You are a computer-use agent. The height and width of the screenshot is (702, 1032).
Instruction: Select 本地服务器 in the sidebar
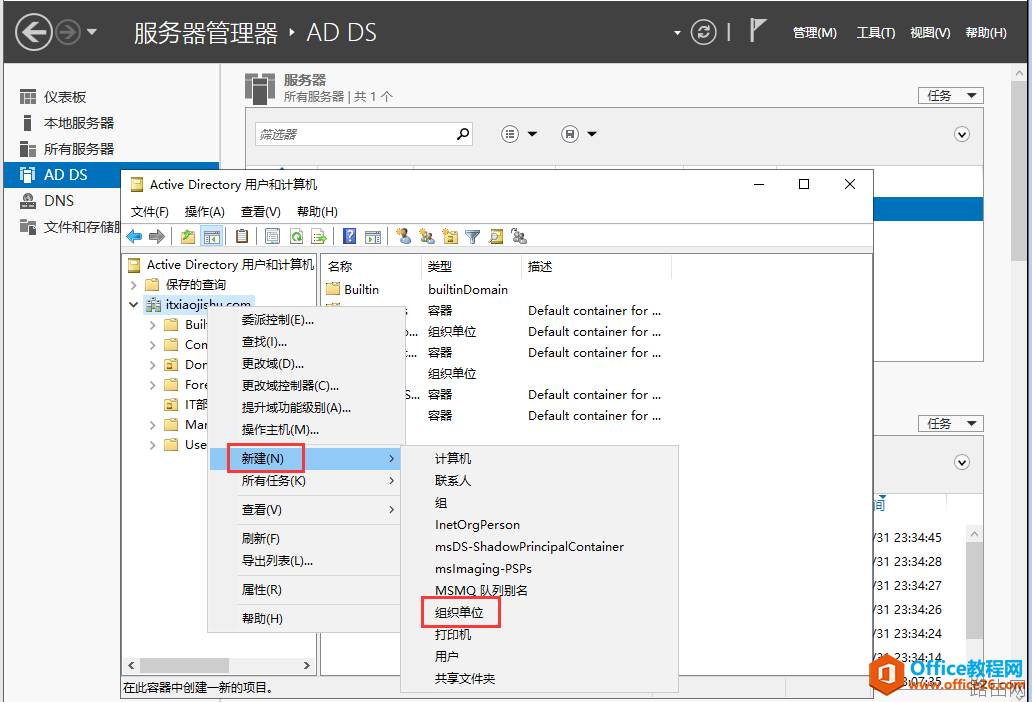pos(79,123)
